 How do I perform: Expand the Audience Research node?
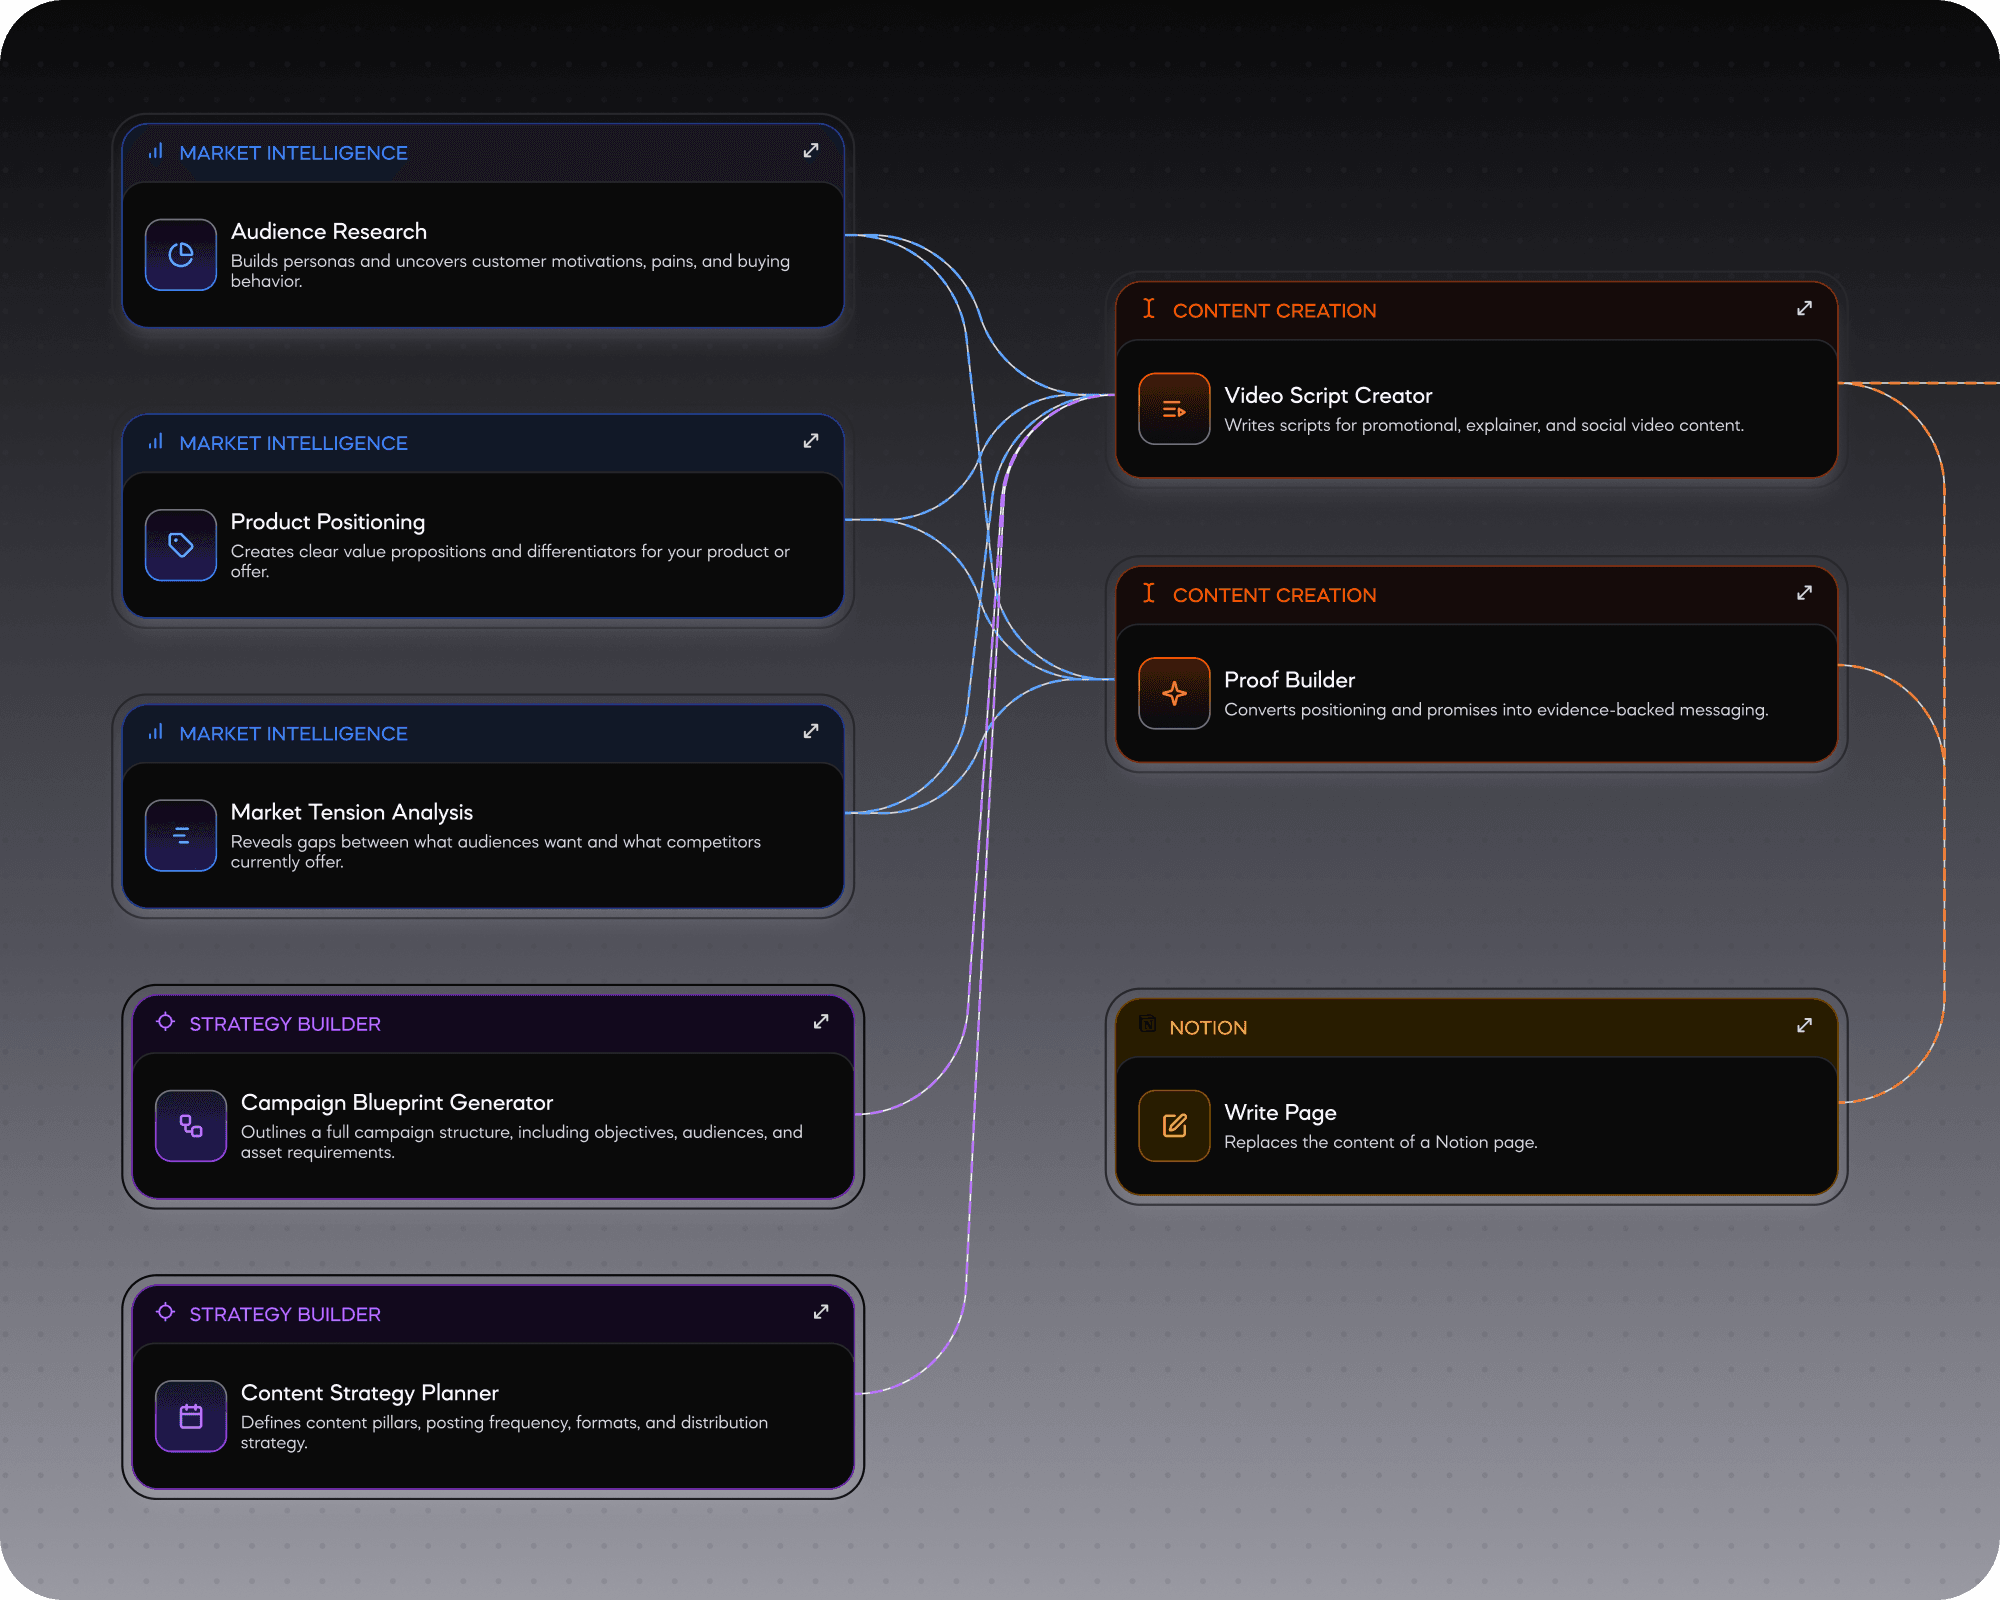click(811, 151)
